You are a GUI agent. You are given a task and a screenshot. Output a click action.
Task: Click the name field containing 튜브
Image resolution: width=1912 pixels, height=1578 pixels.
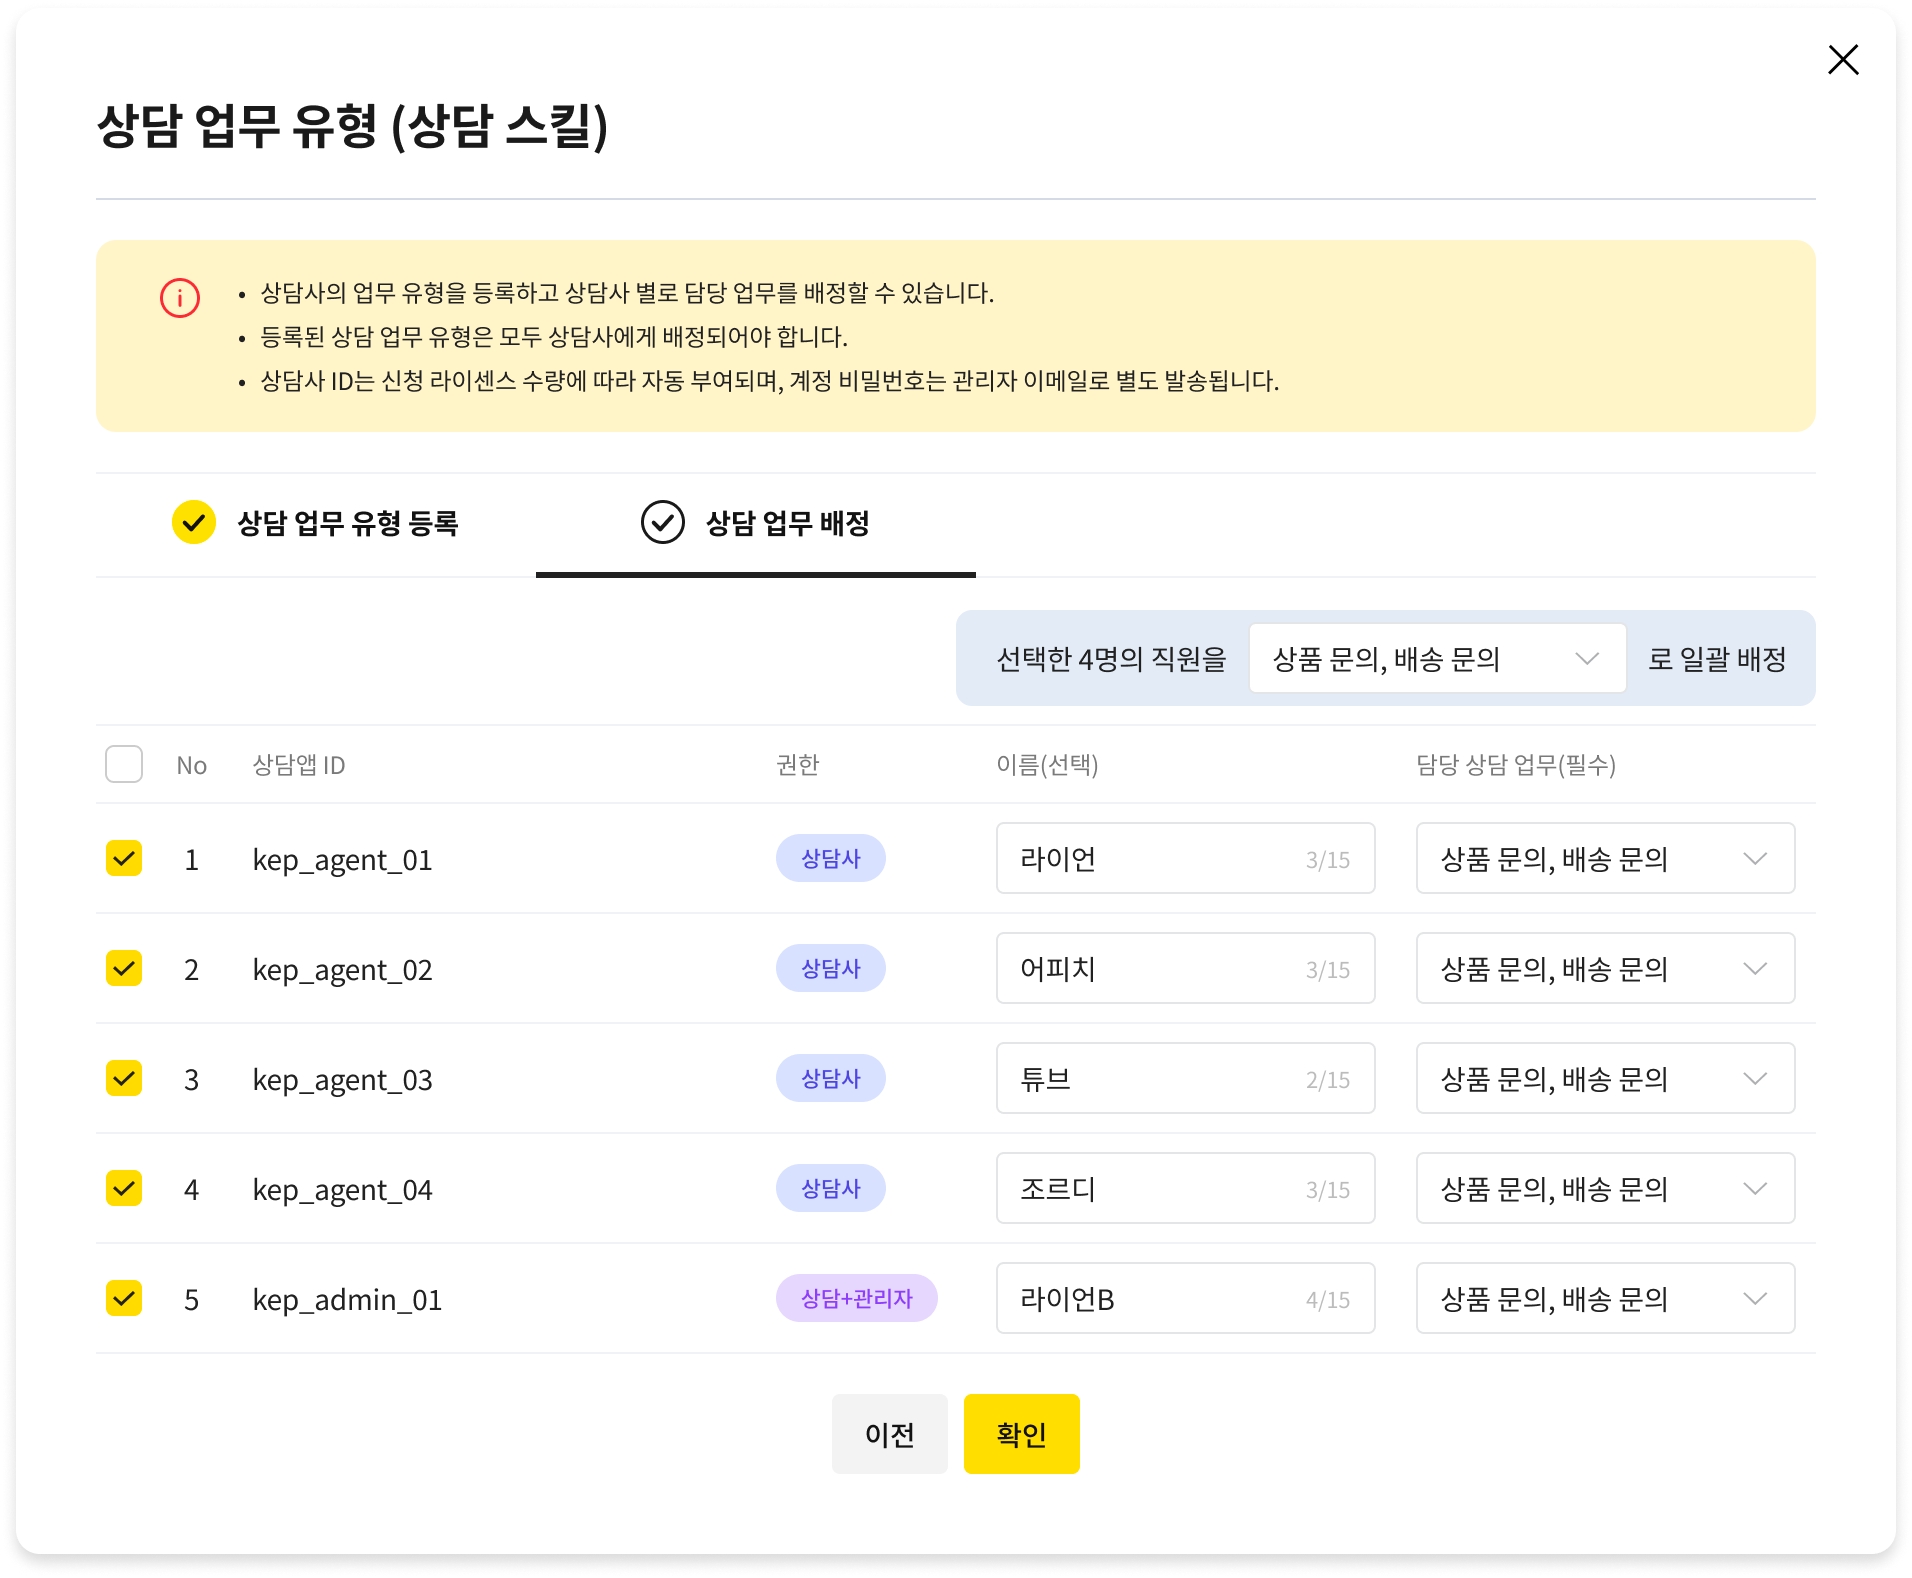(1184, 1079)
